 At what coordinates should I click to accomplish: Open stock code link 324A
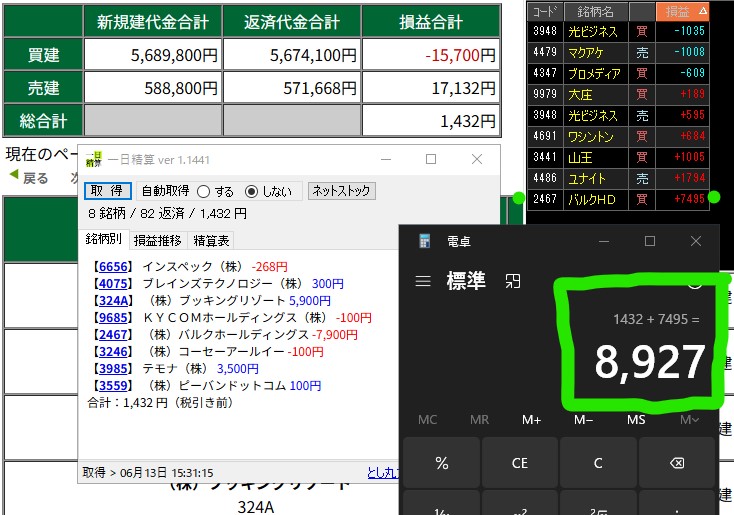click(x=113, y=300)
